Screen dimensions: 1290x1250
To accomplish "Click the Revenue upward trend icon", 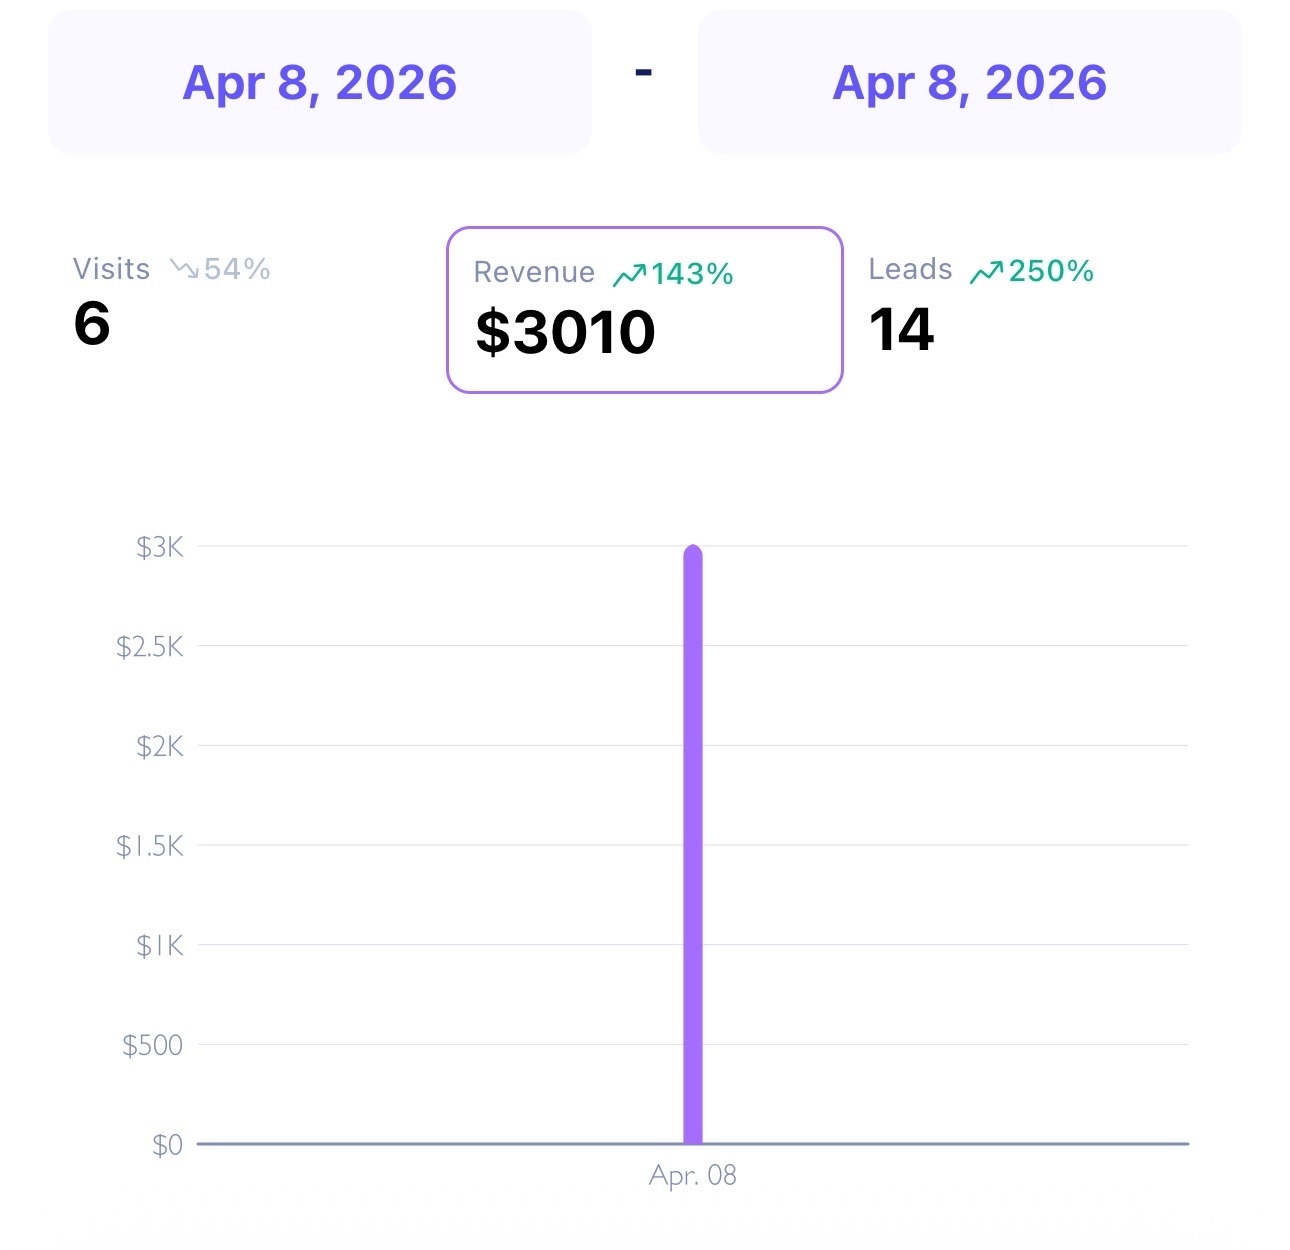I will pyautogui.click(x=629, y=274).
